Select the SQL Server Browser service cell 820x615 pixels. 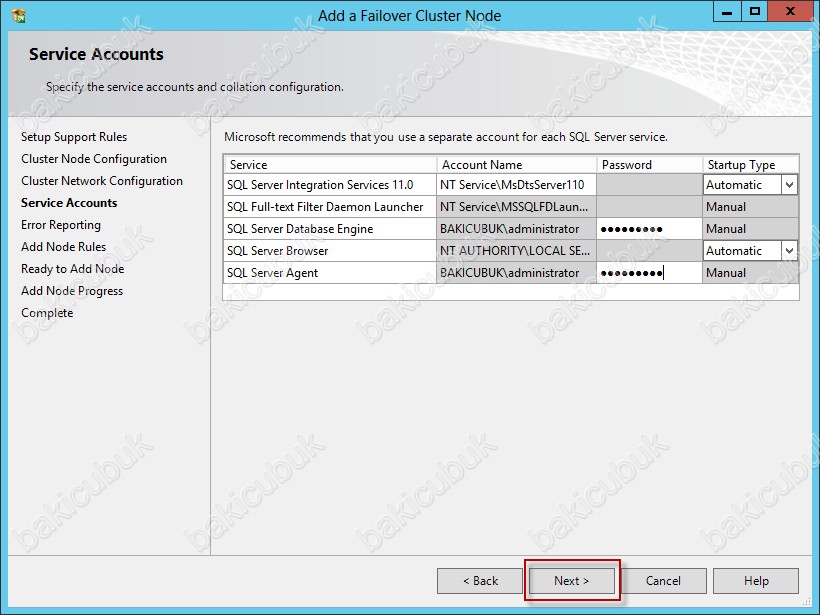click(x=330, y=251)
